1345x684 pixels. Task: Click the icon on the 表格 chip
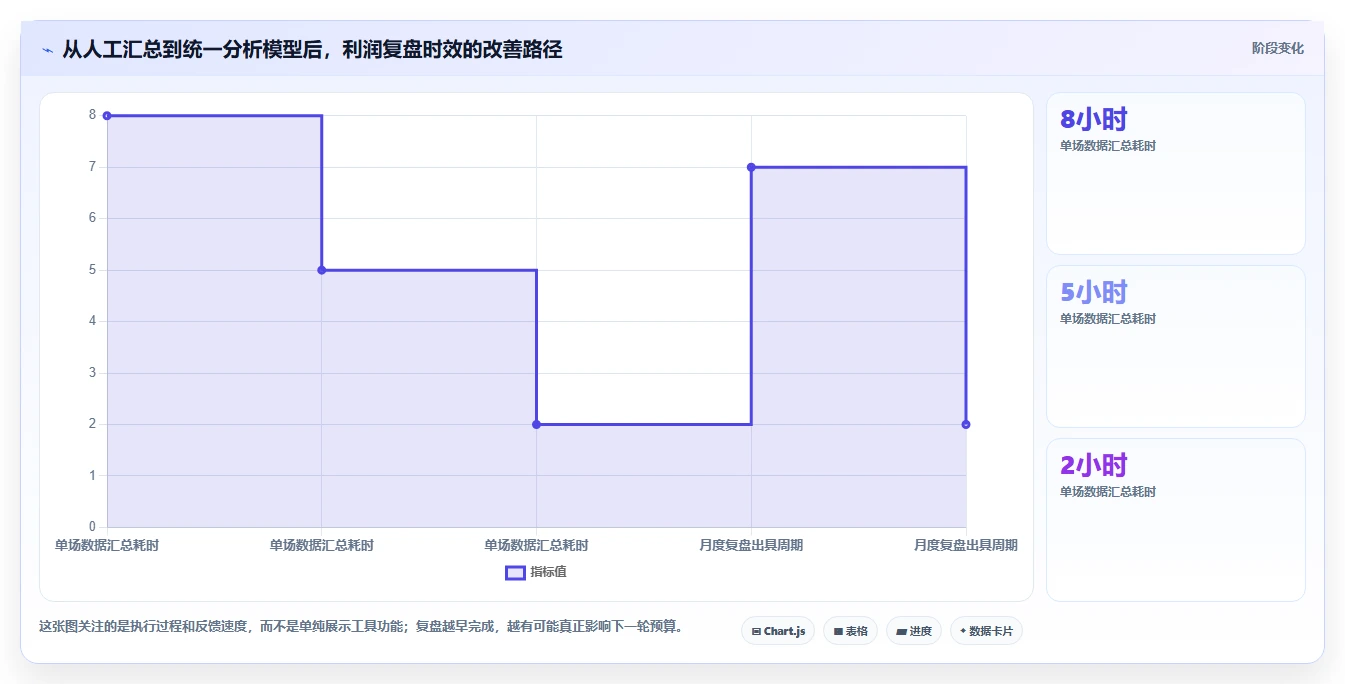[838, 631]
